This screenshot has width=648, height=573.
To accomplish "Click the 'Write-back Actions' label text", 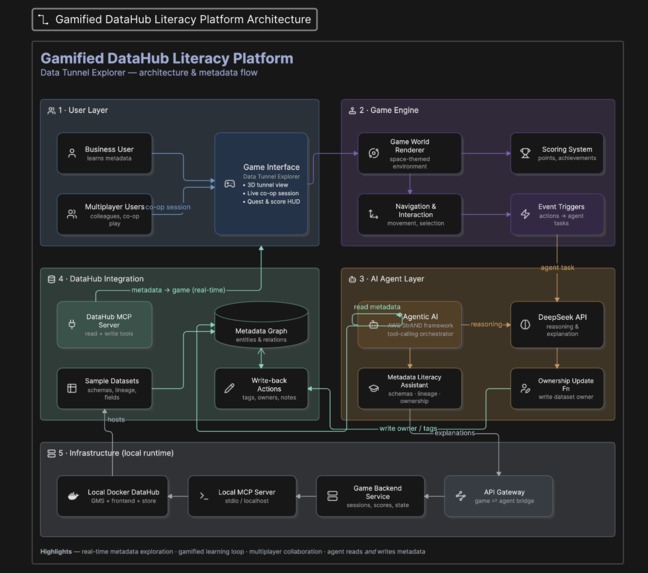I will (x=269, y=385).
